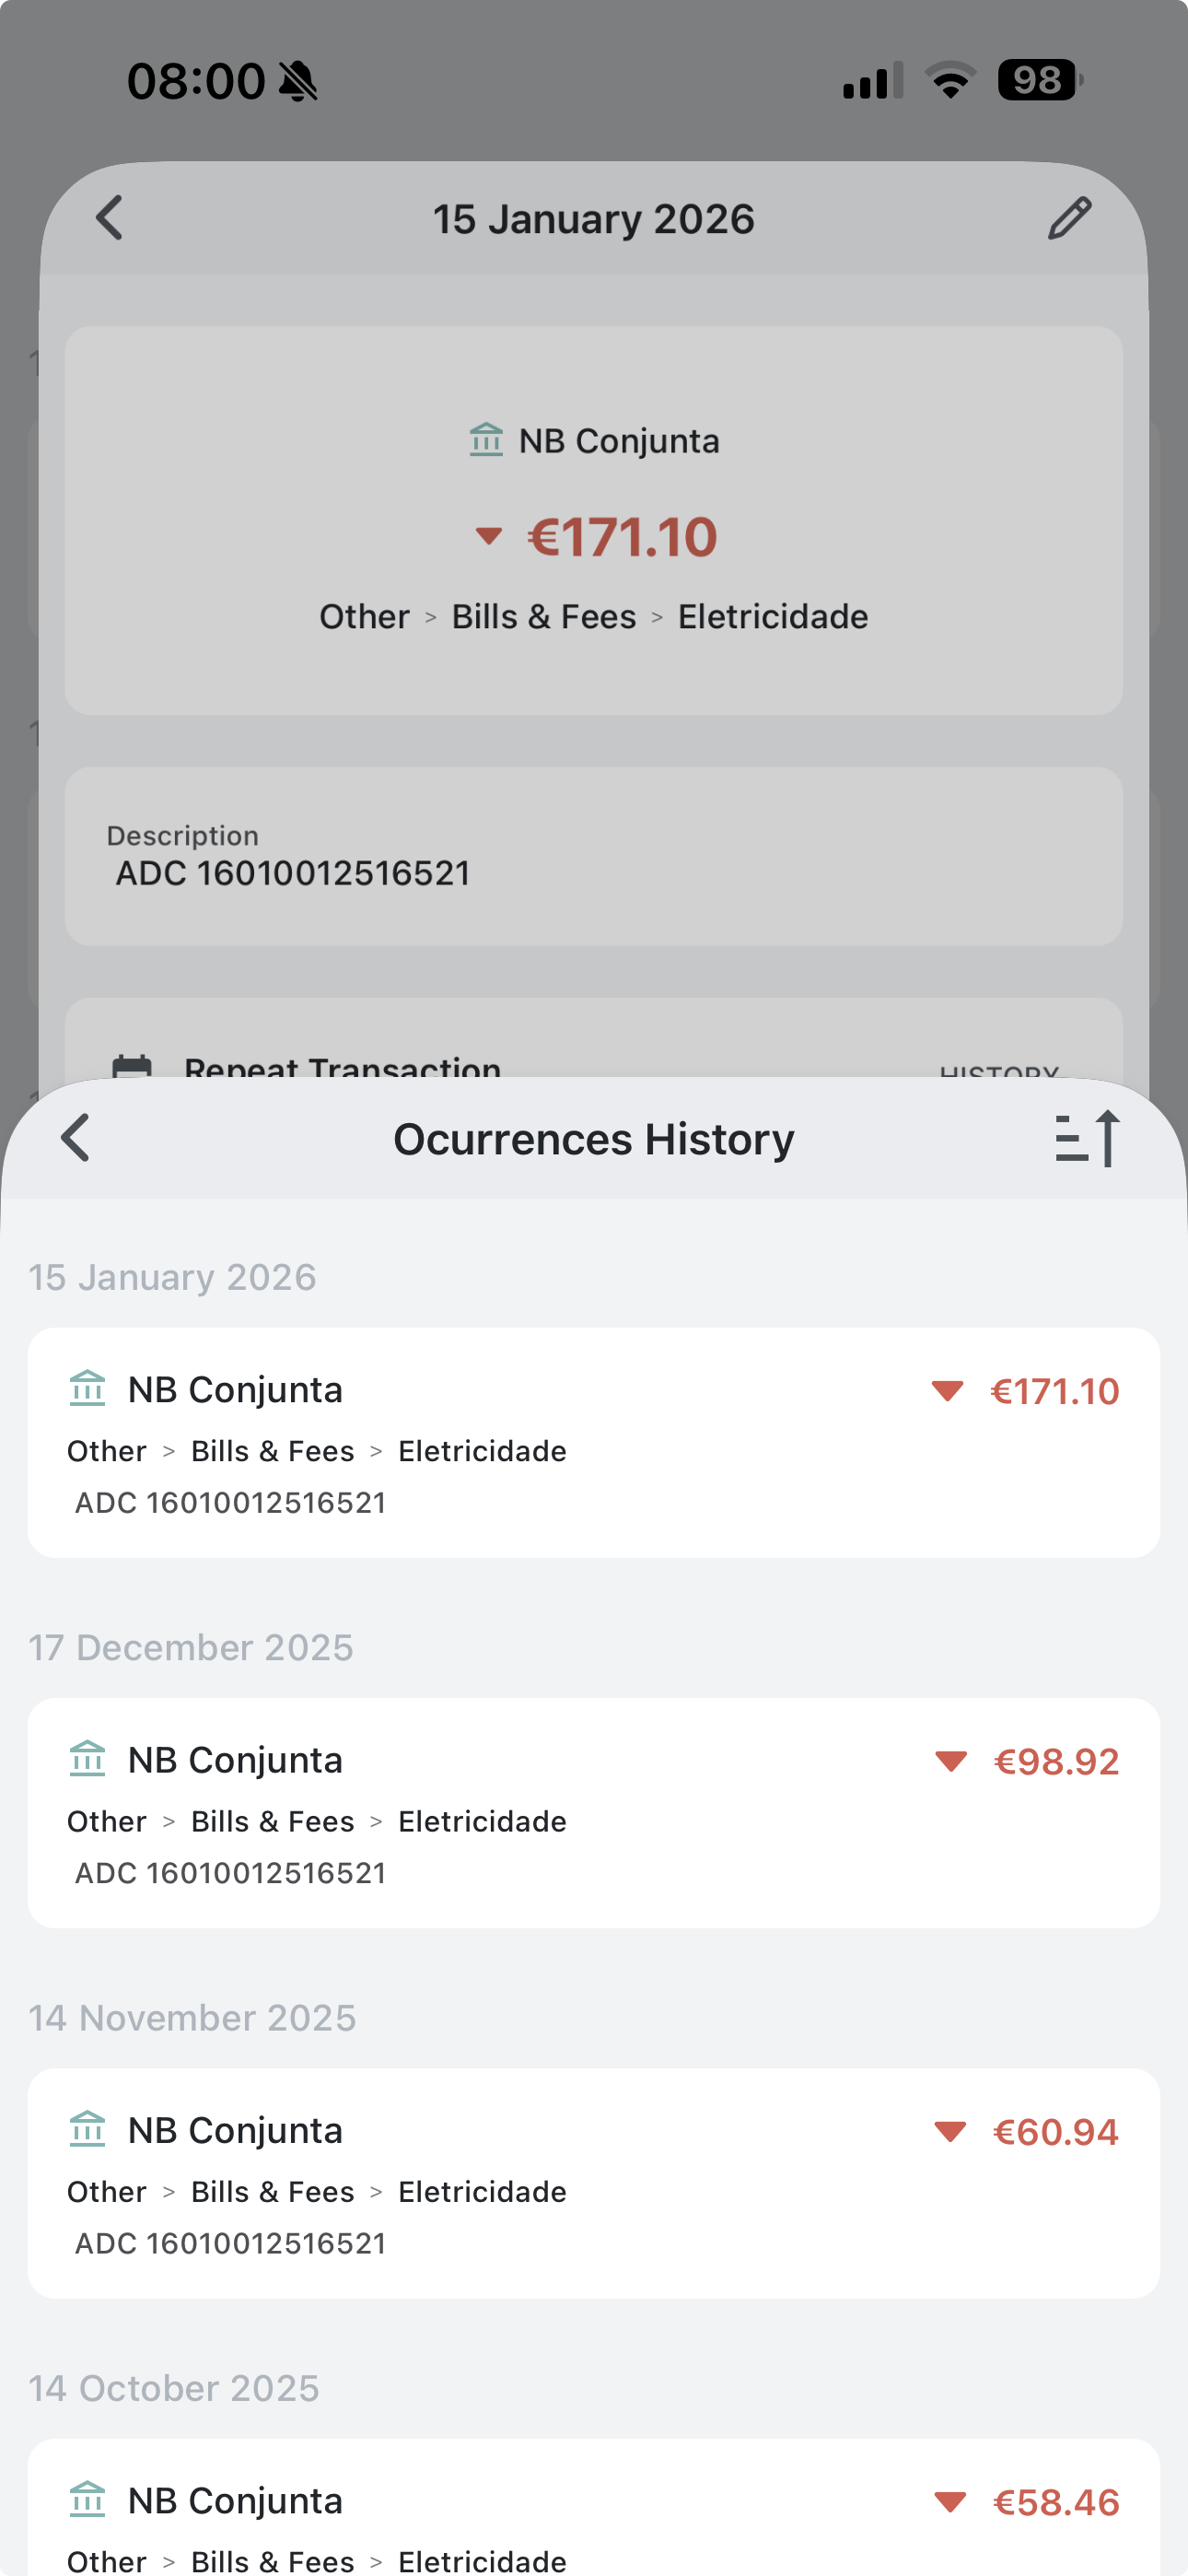Open the HISTORY link for Repeat Transaction
Screen dimensions: 1188x2576
click(999, 1073)
